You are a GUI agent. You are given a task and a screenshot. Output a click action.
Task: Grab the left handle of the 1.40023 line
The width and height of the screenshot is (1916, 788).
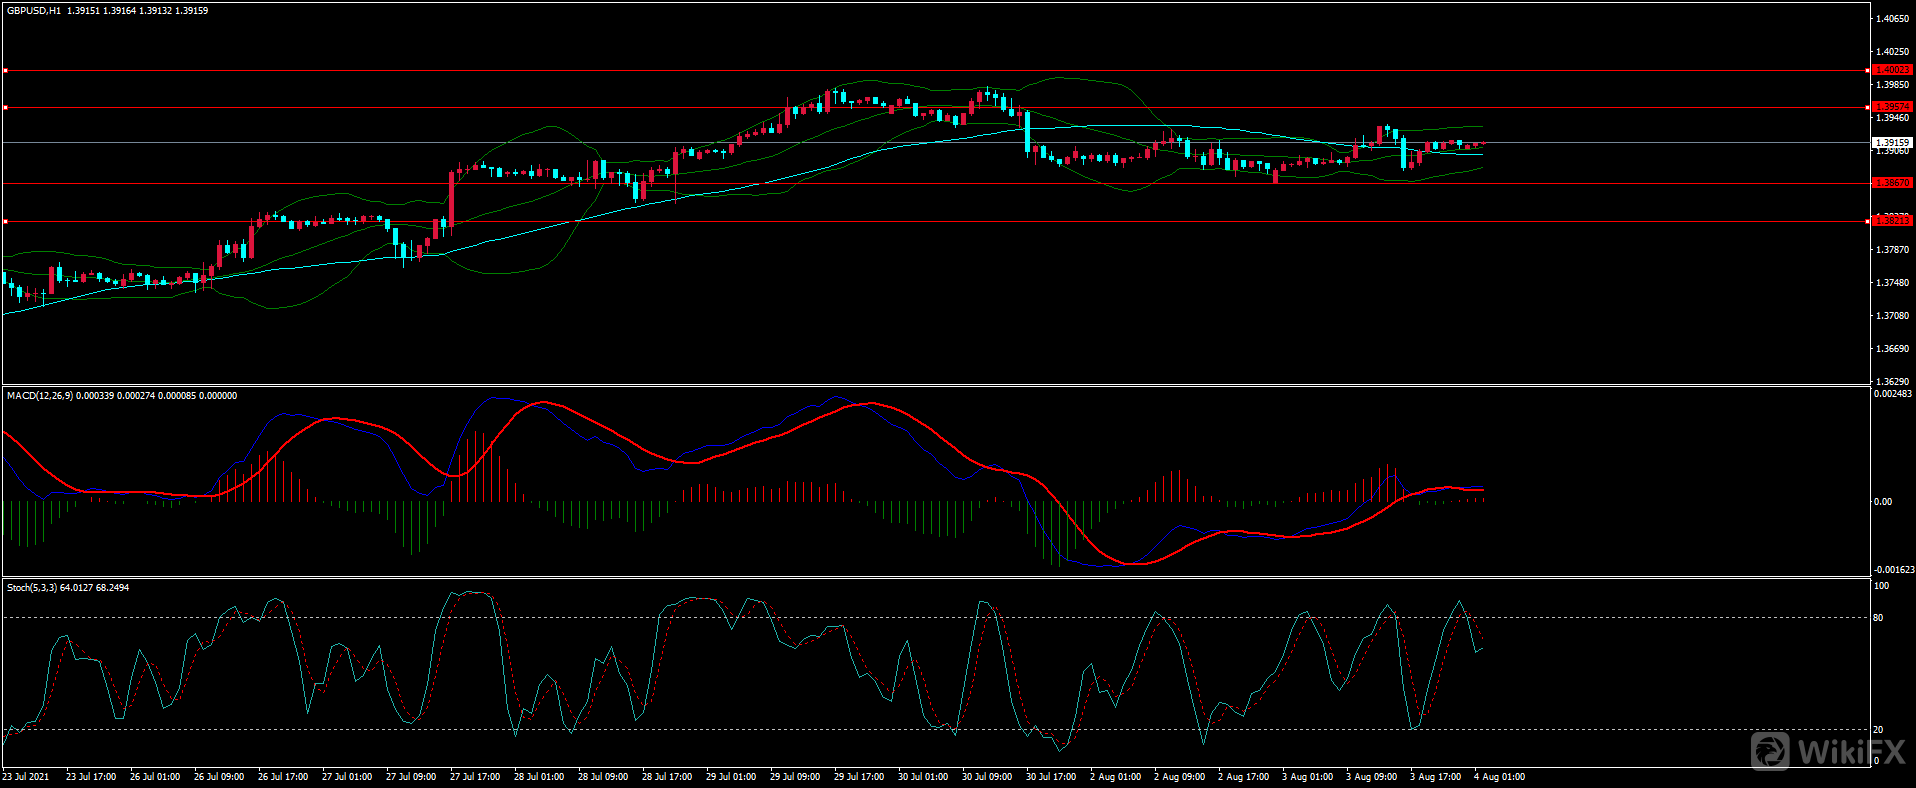pyautogui.click(x=5, y=71)
